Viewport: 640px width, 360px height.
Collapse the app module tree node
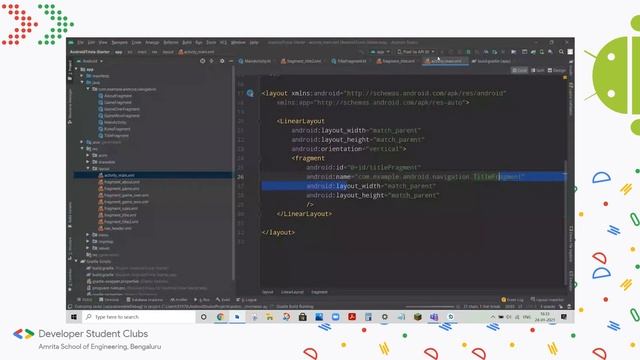(x=77, y=69)
